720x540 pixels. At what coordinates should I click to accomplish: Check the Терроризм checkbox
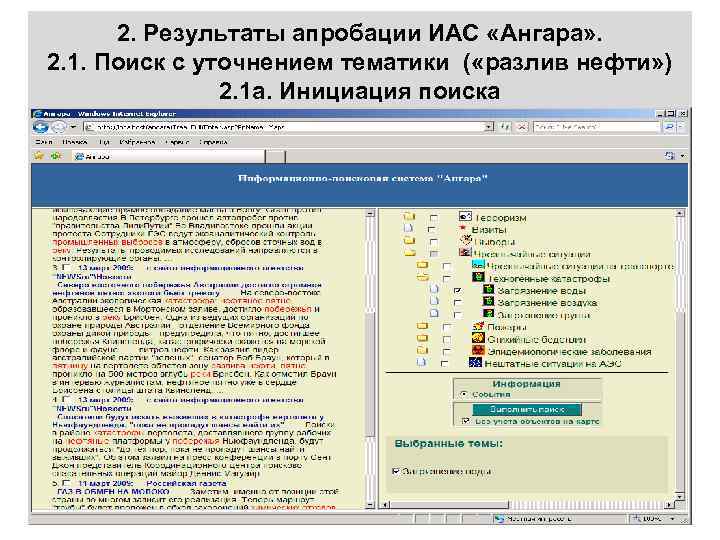point(433,217)
